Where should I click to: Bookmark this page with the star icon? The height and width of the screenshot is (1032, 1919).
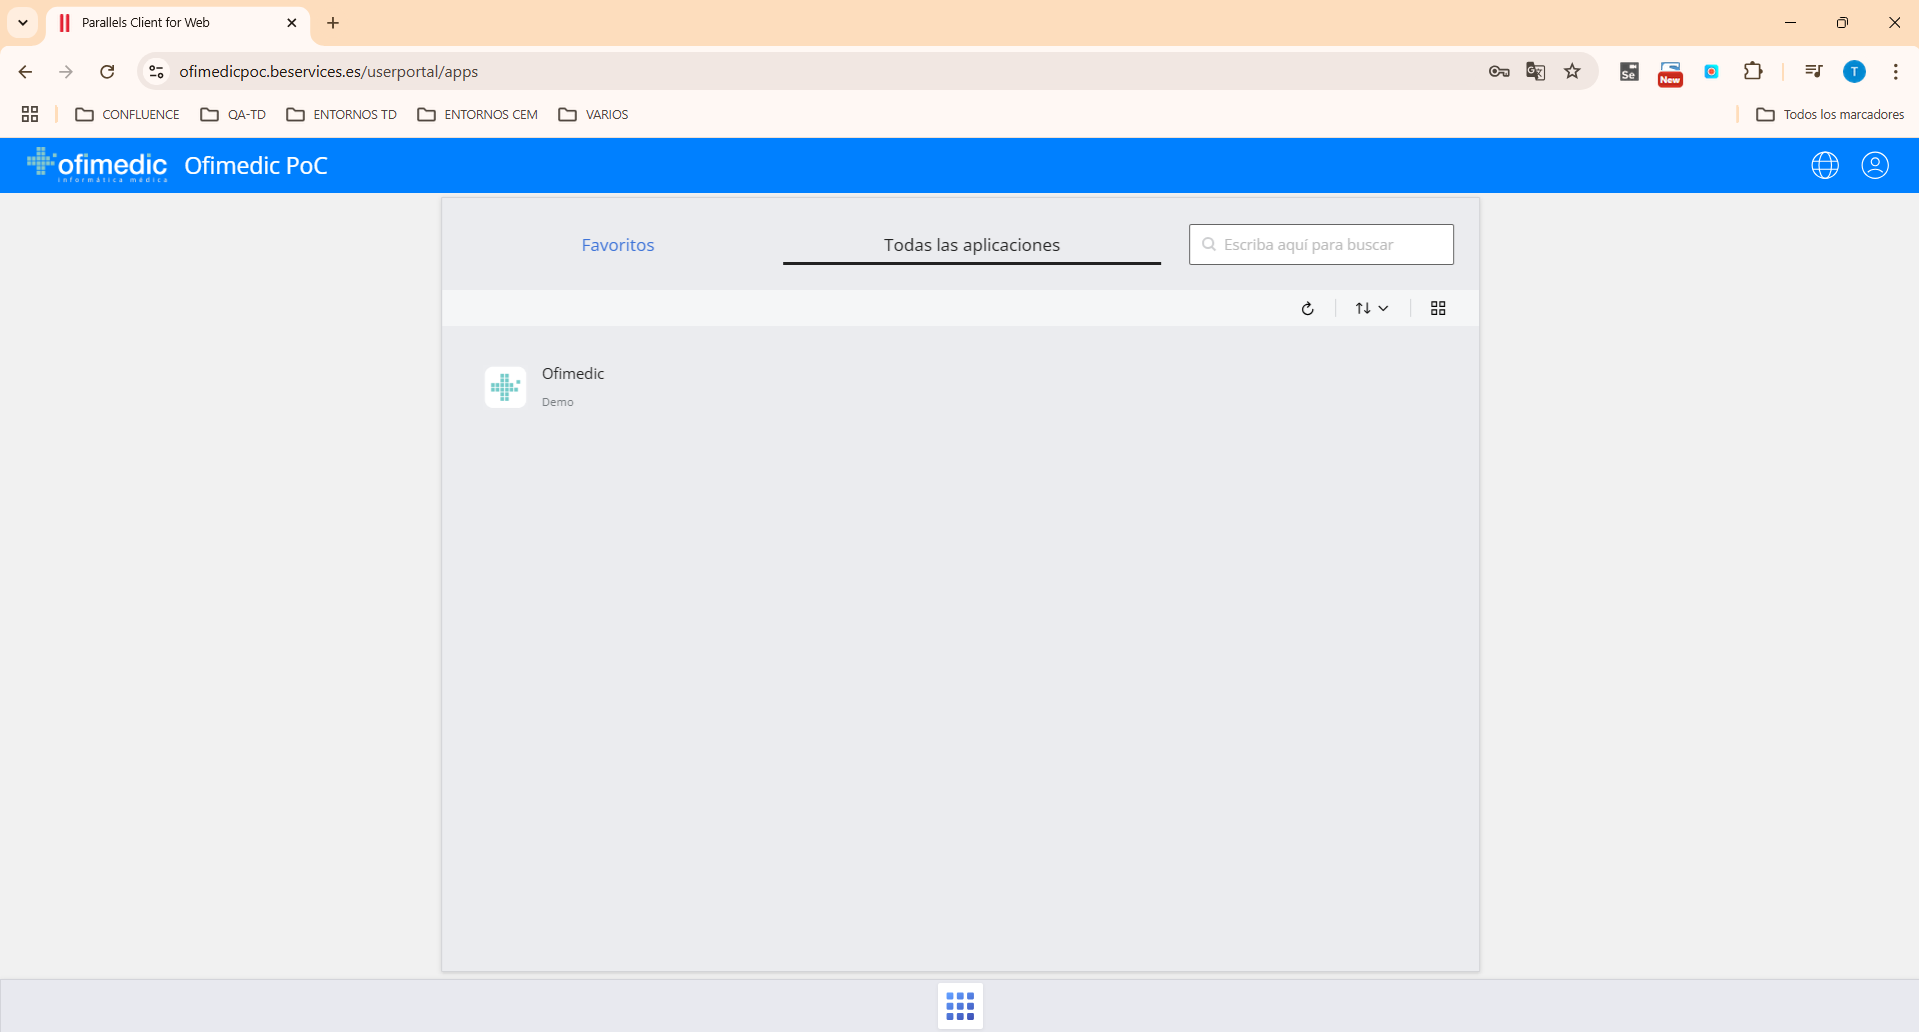click(1572, 71)
